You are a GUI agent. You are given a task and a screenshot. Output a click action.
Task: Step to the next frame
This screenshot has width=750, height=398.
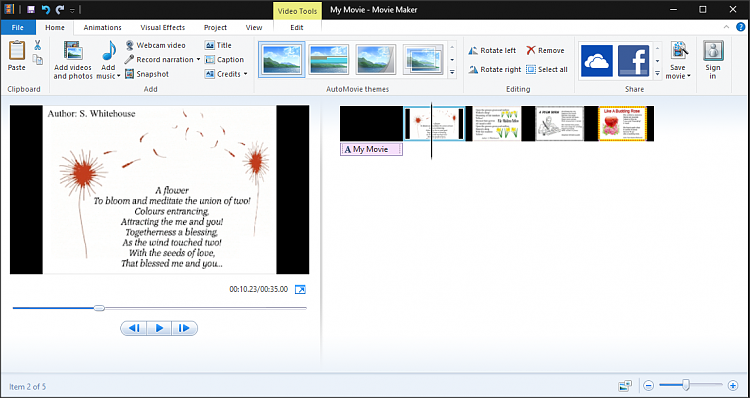pyautogui.click(x=184, y=328)
